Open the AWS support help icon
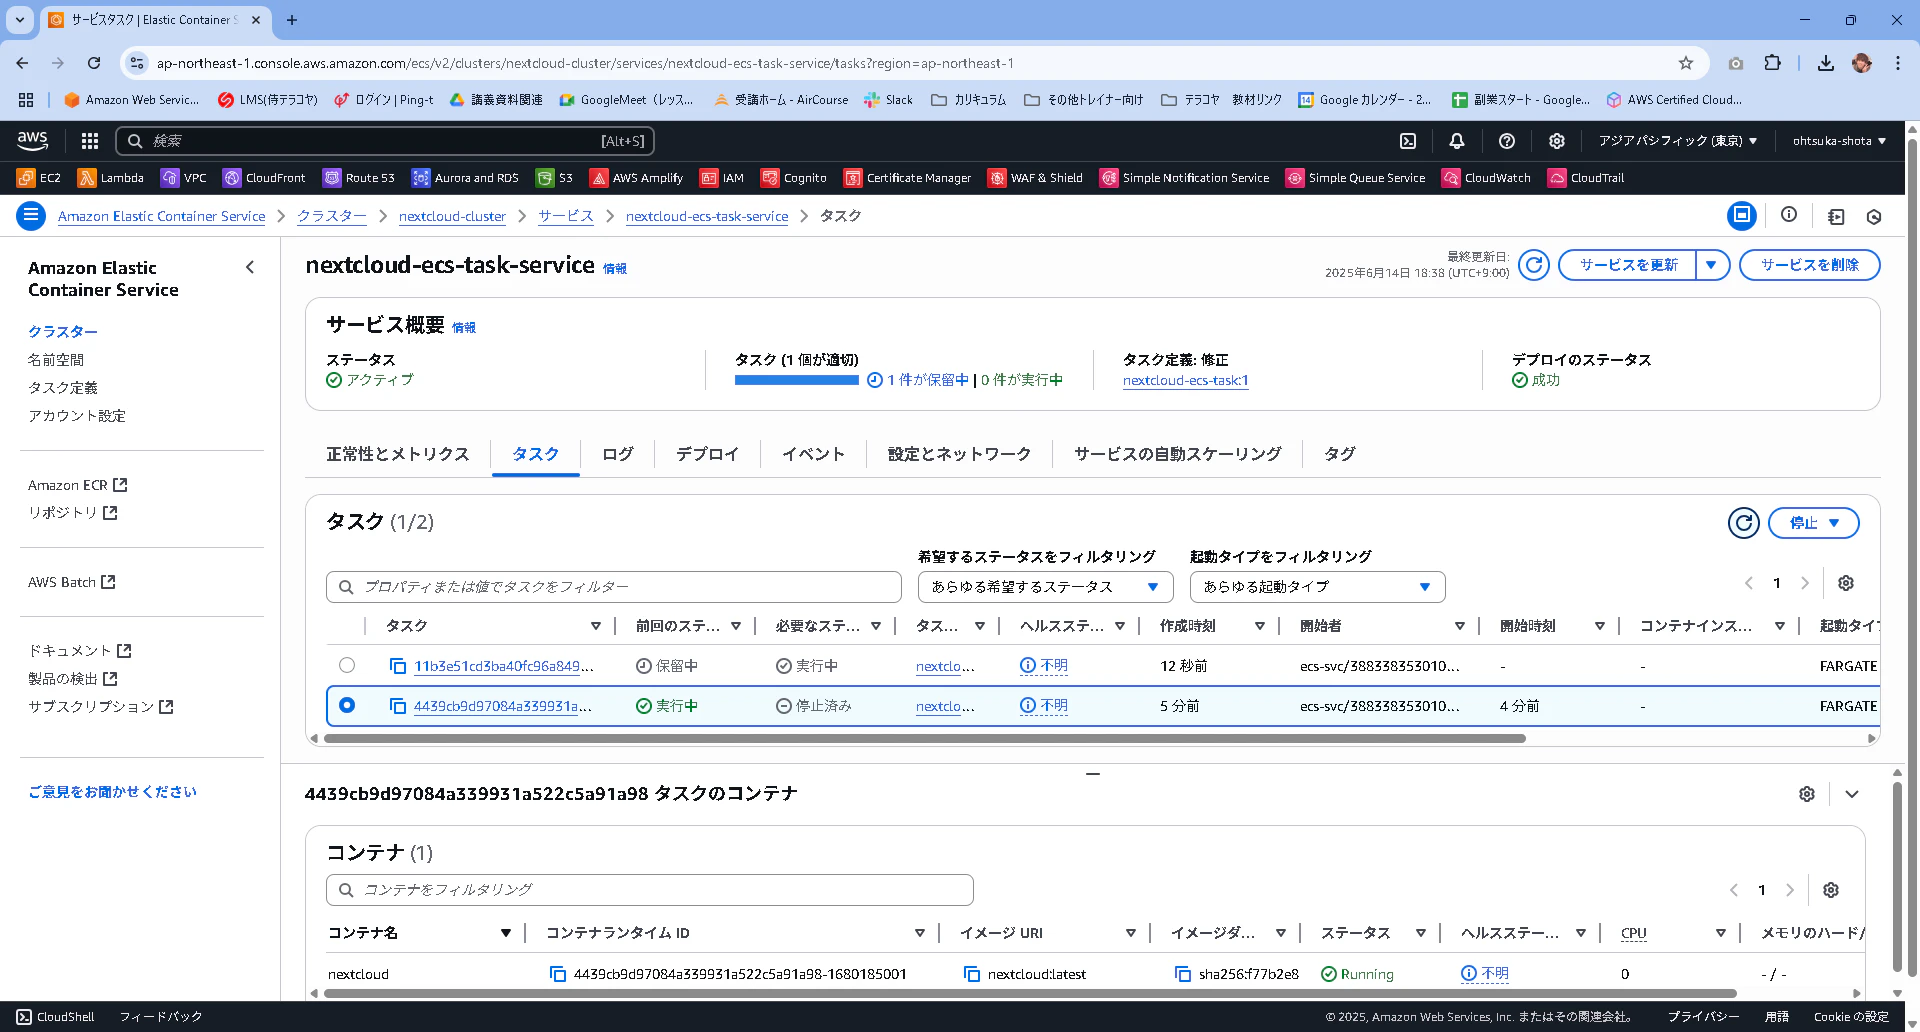Screen dimensions: 1920x1032 (x=1507, y=141)
